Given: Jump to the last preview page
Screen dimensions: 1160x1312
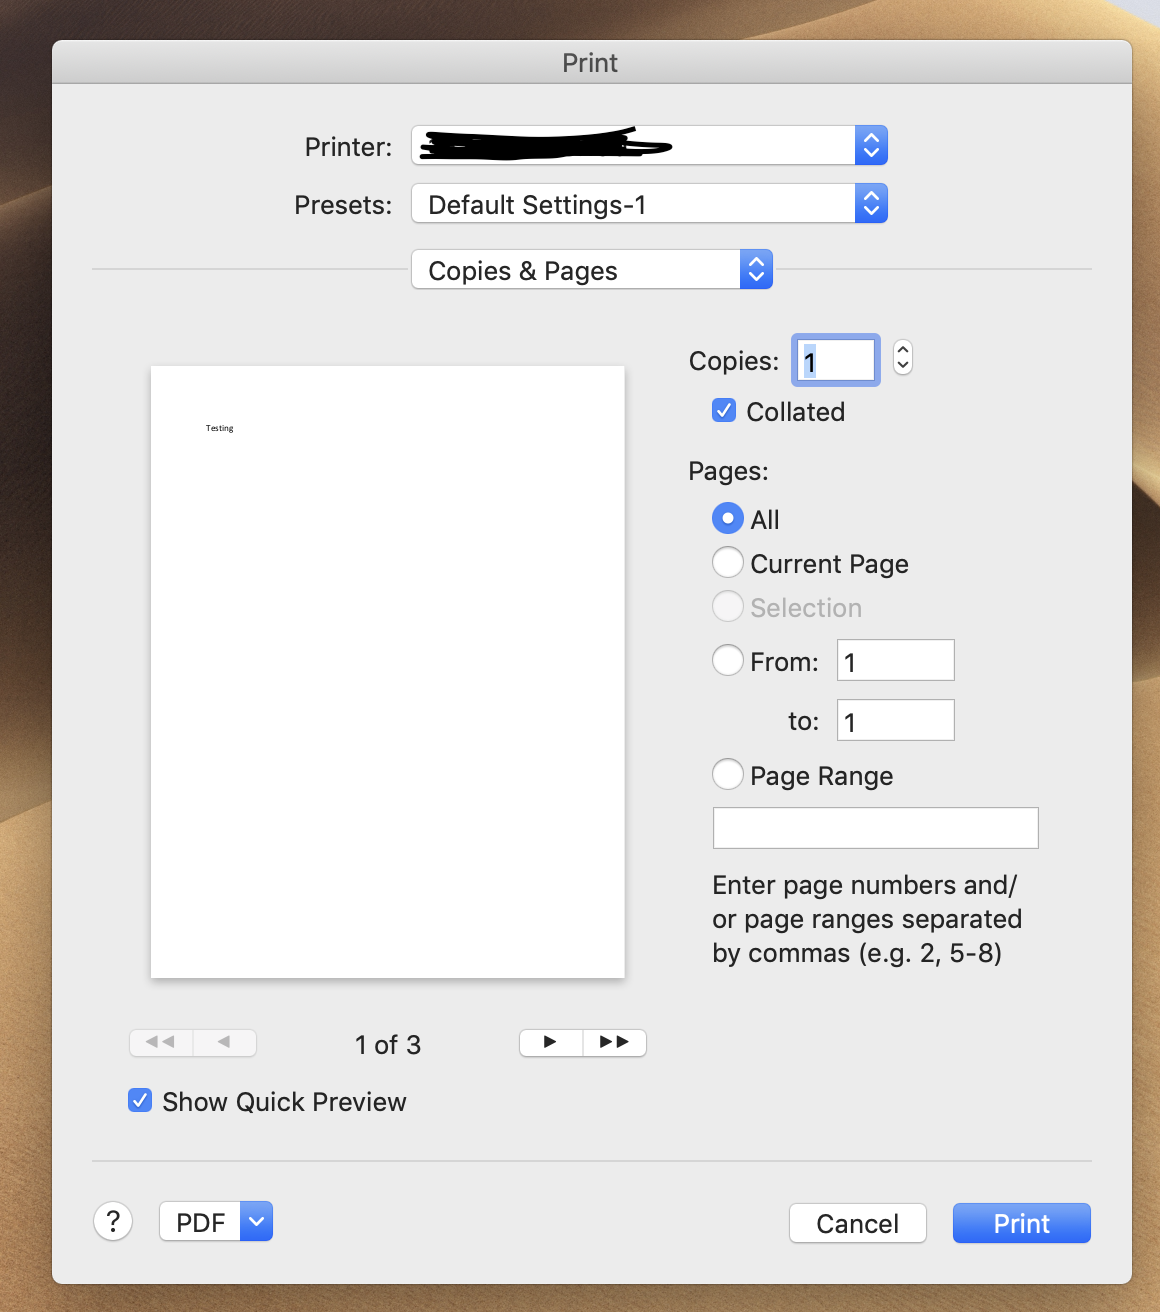Looking at the screenshot, I should click(615, 1042).
